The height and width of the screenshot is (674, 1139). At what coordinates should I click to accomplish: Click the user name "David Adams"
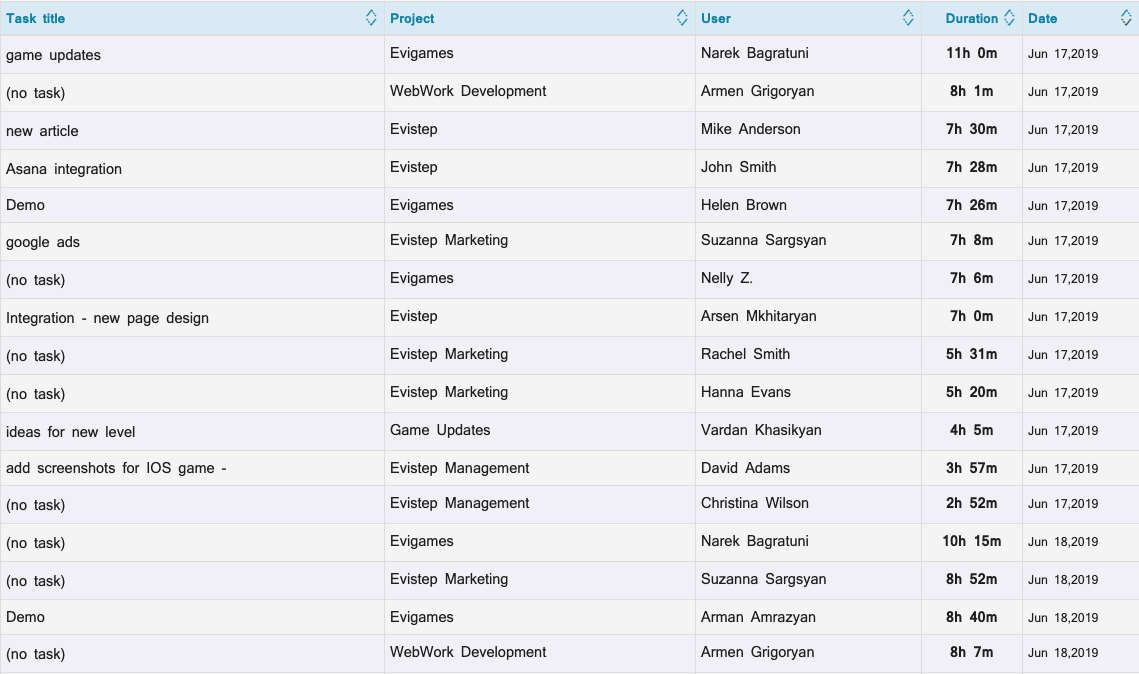(x=745, y=468)
